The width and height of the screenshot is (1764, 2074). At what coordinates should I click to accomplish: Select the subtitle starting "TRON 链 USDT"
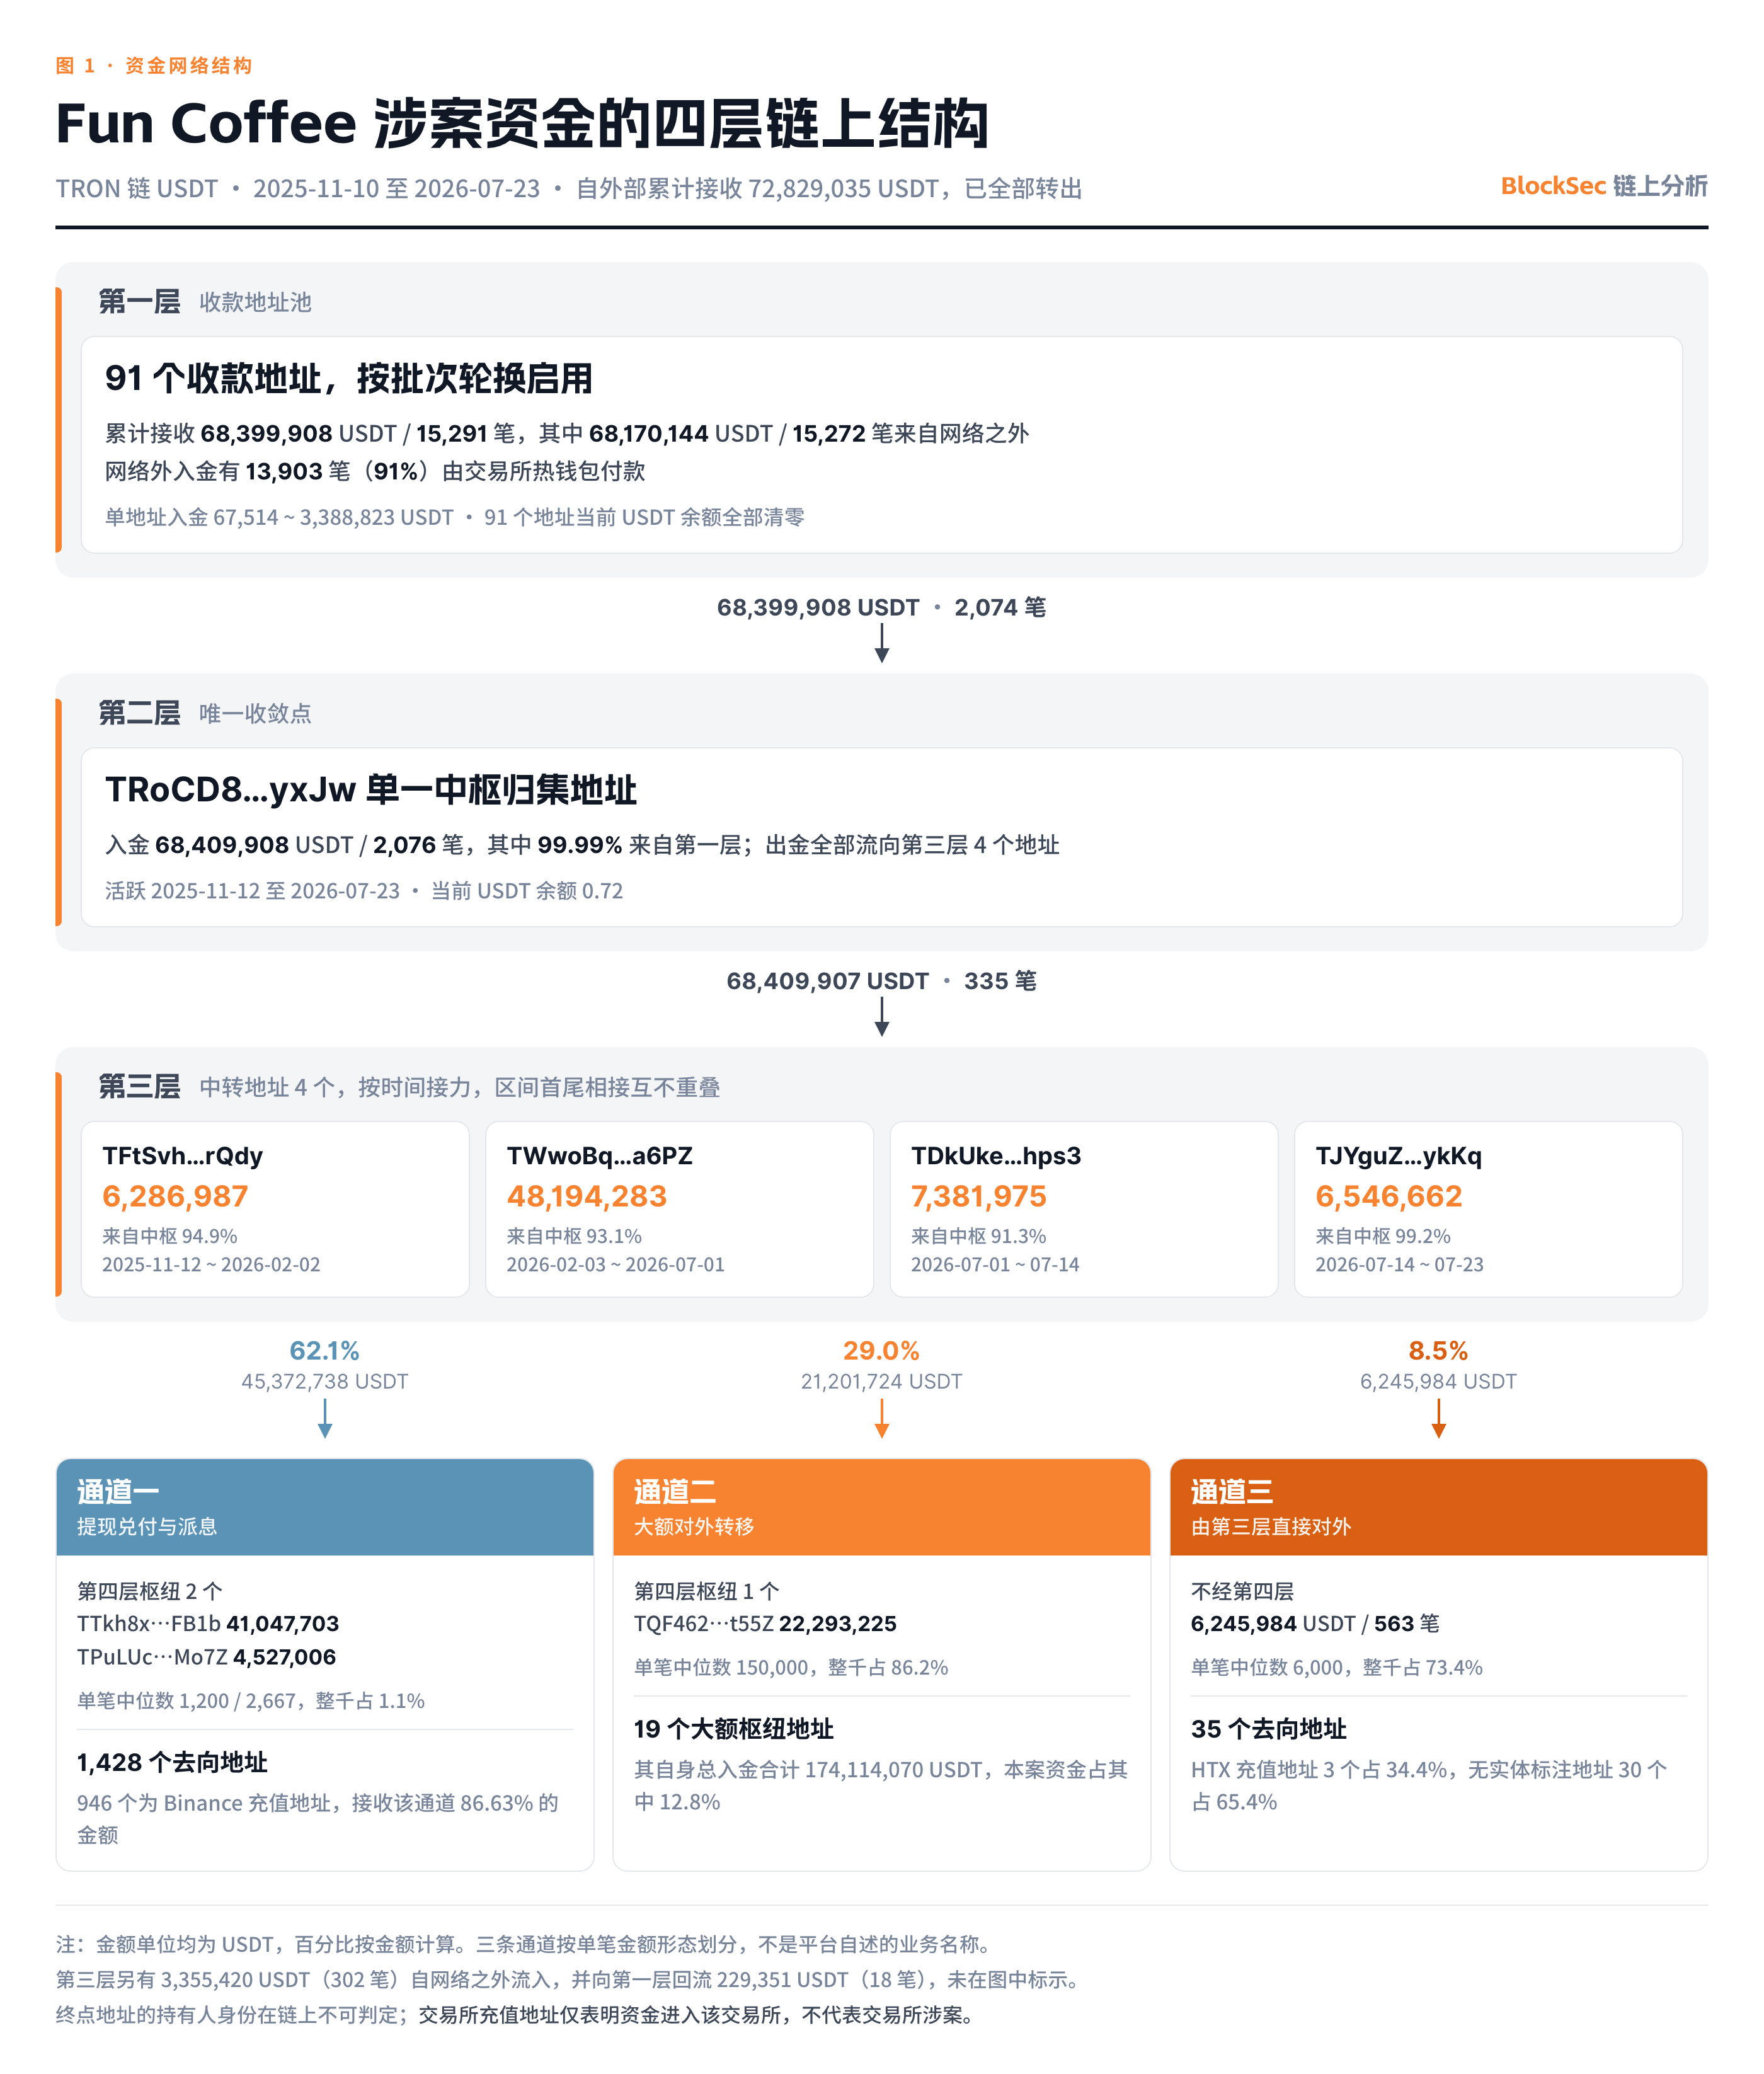[569, 189]
